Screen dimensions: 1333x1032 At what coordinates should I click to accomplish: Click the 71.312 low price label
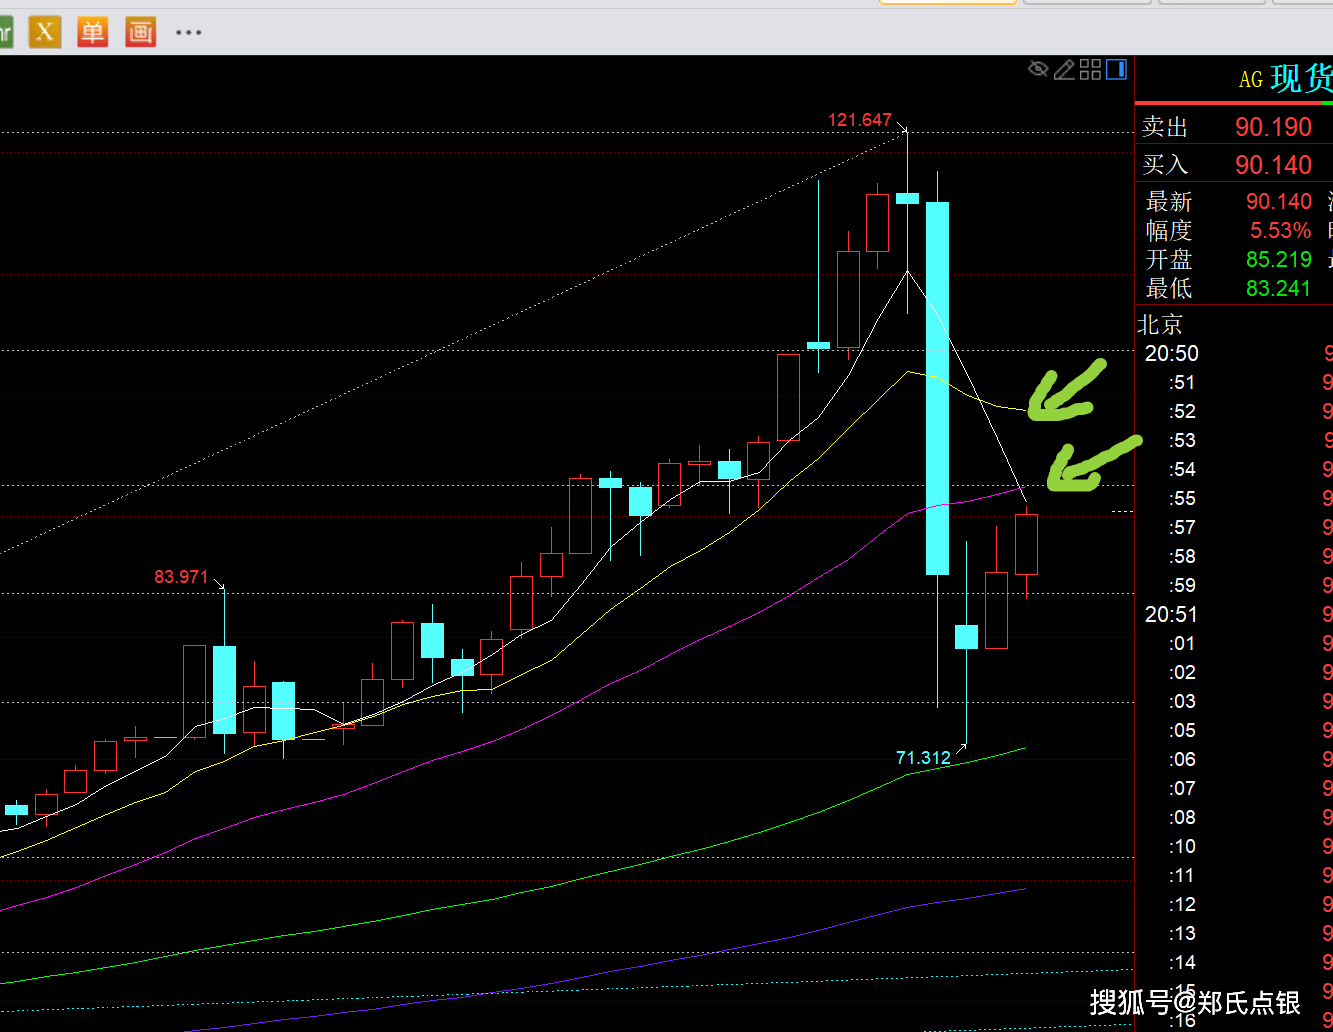pos(922,758)
